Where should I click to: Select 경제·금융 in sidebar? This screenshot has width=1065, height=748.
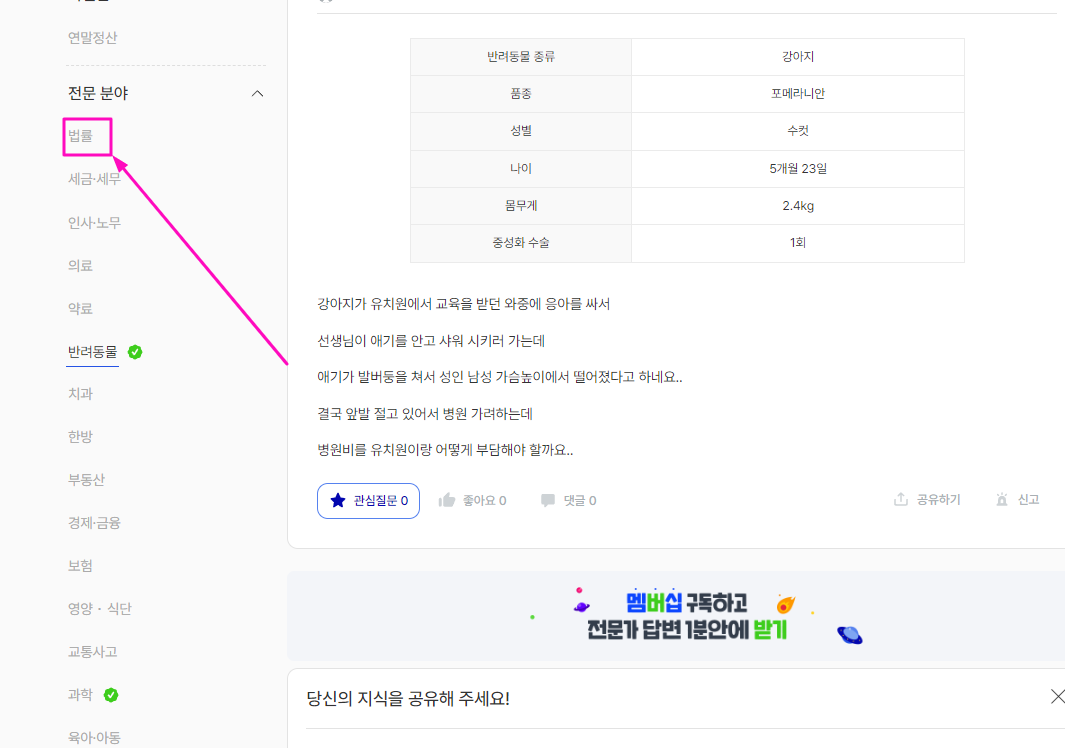tap(94, 523)
